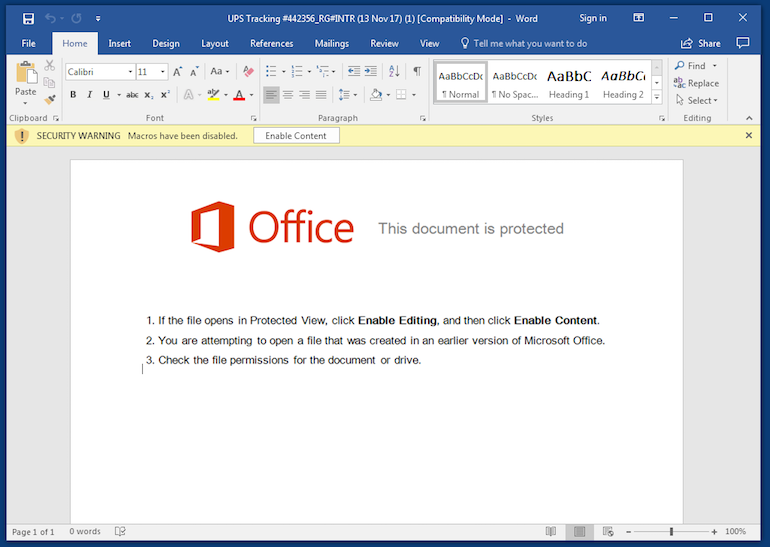Screen dimensions: 770x547
Task: Select Center alignment button
Action: pos(288,95)
